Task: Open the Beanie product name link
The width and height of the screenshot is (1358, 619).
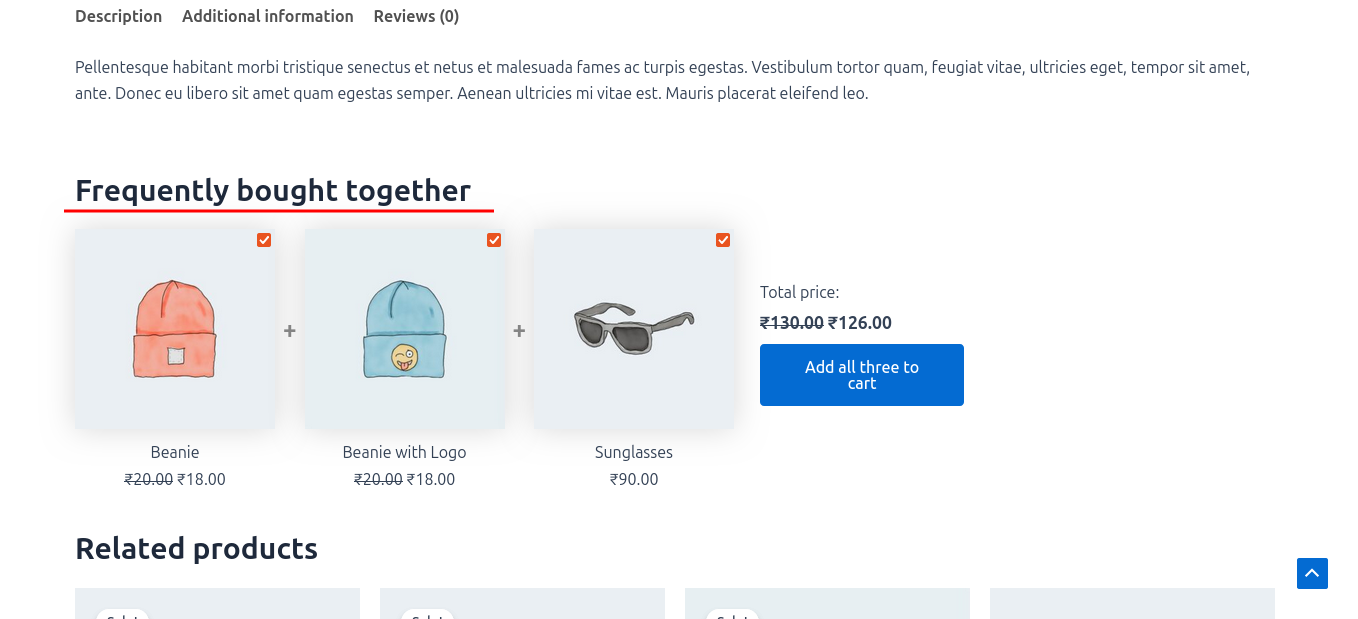Action: pos(175,452)
